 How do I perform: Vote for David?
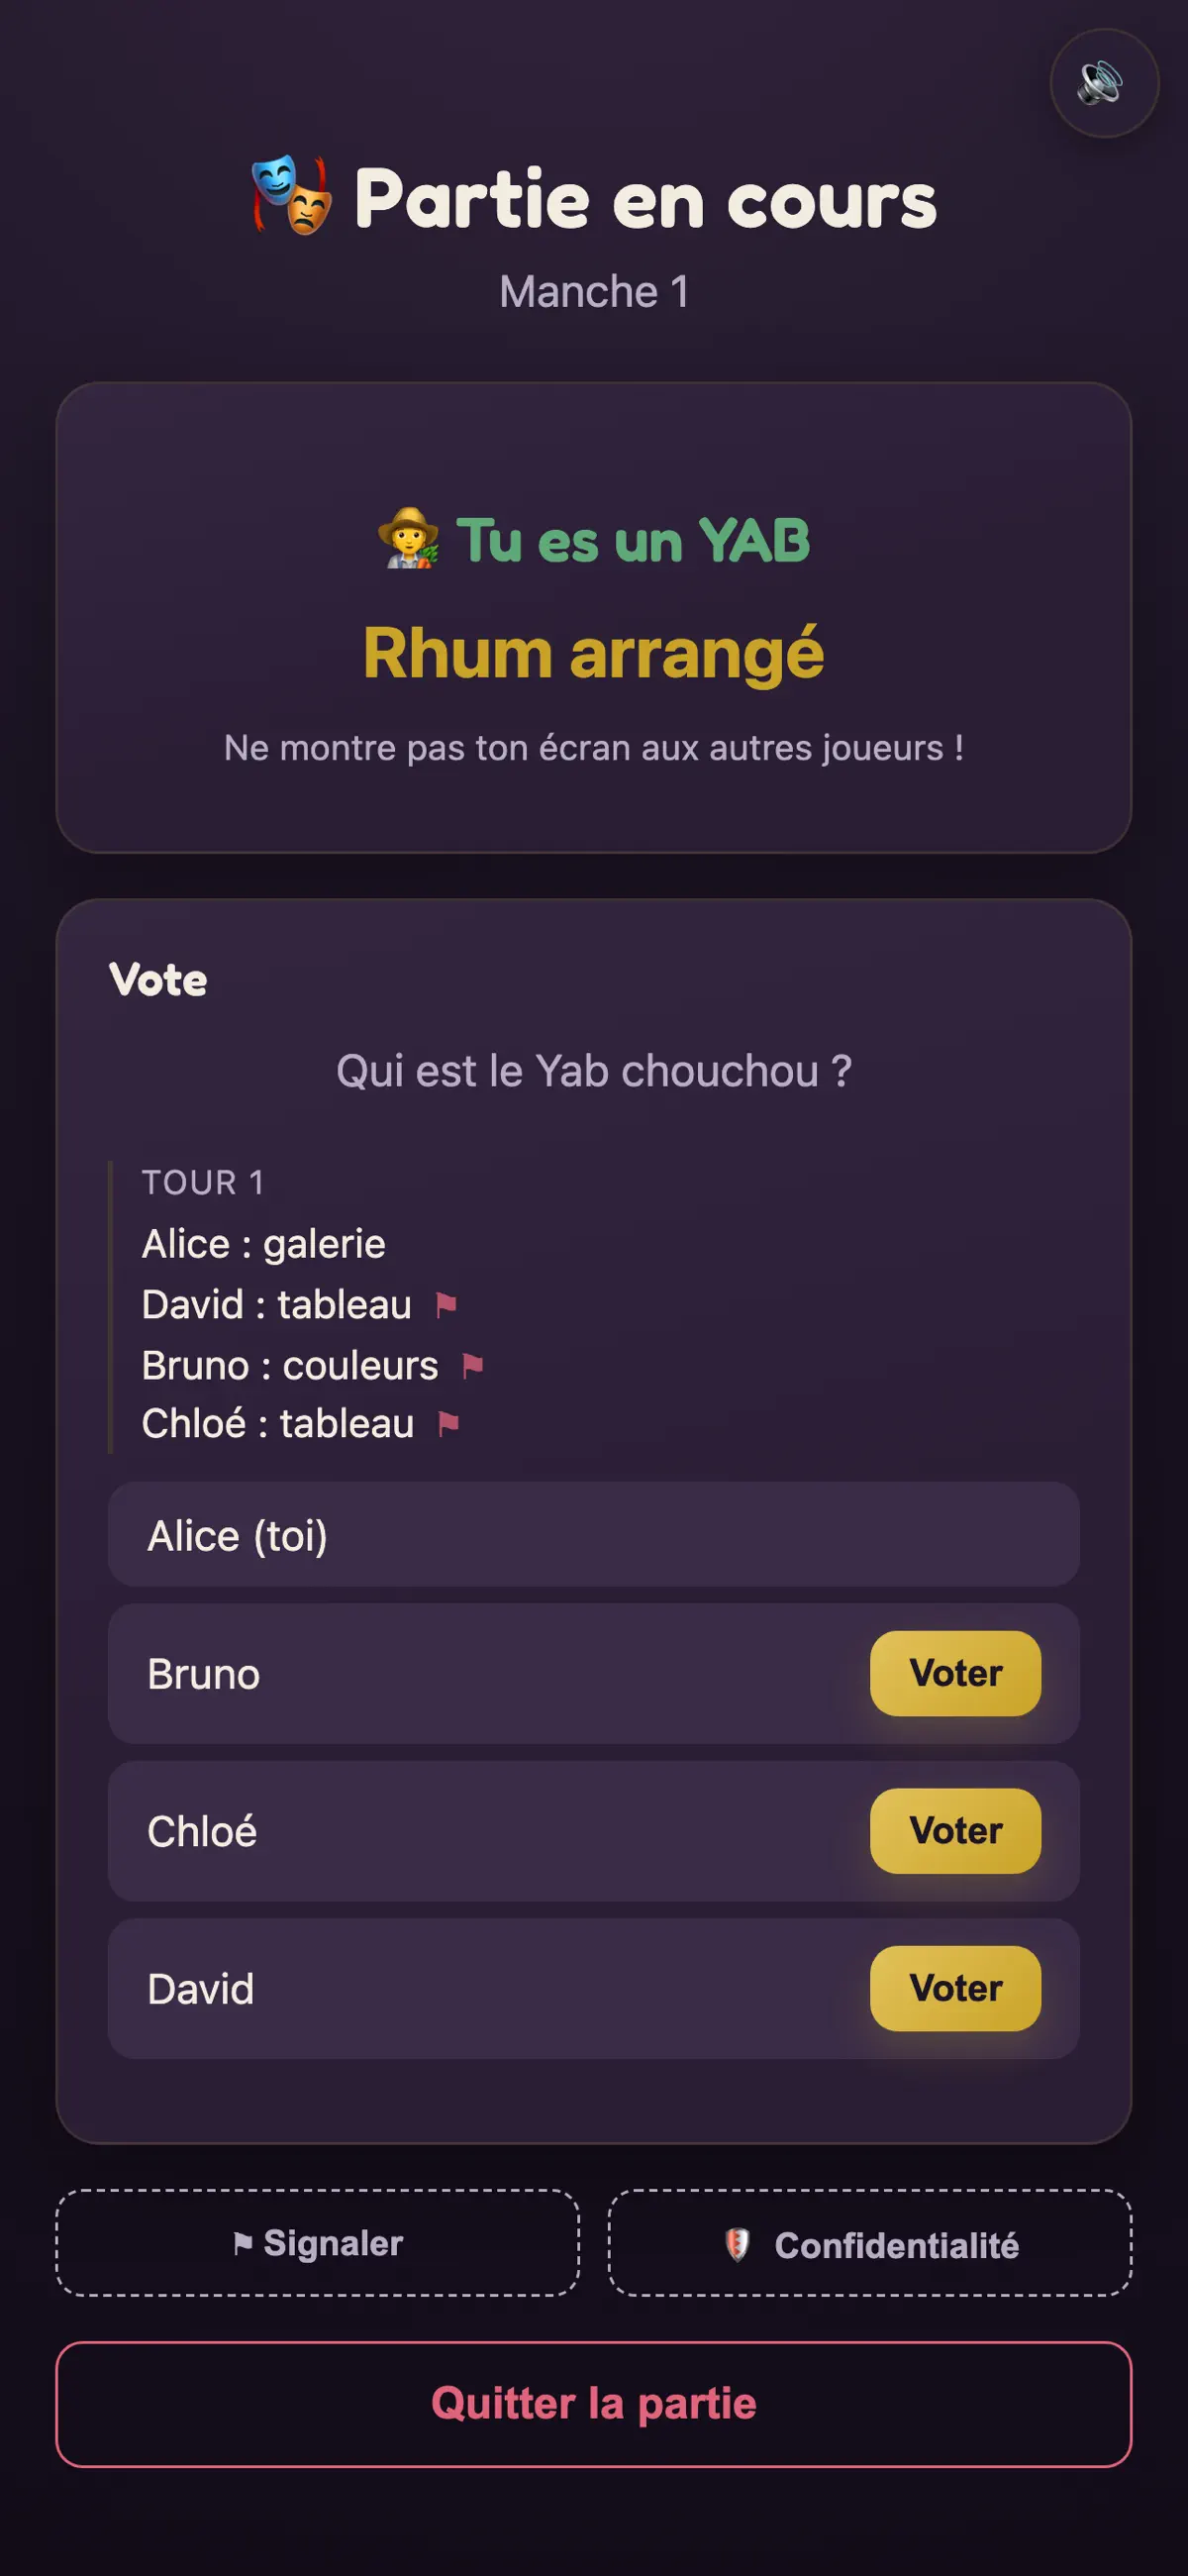click(x=955, y=1988)
